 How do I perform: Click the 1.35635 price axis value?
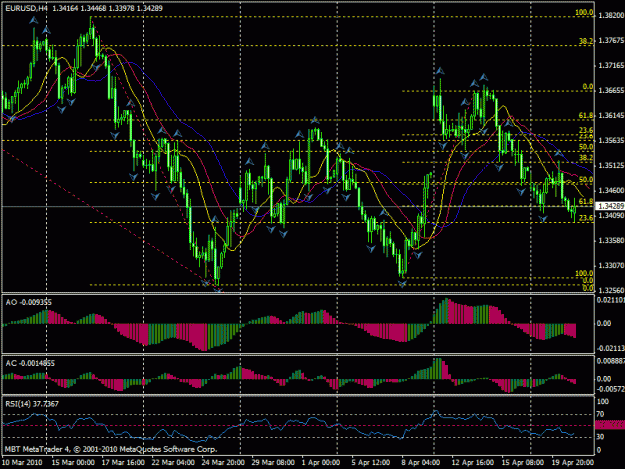click(611, 140)
